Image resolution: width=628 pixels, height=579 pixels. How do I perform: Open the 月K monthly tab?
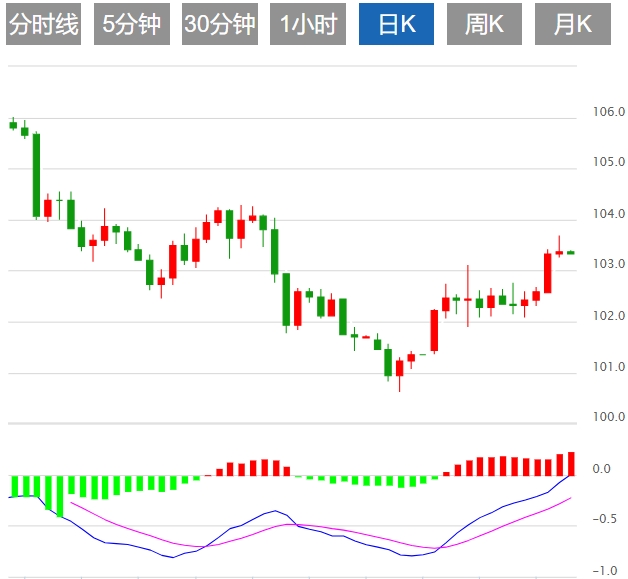pos(572,25)
